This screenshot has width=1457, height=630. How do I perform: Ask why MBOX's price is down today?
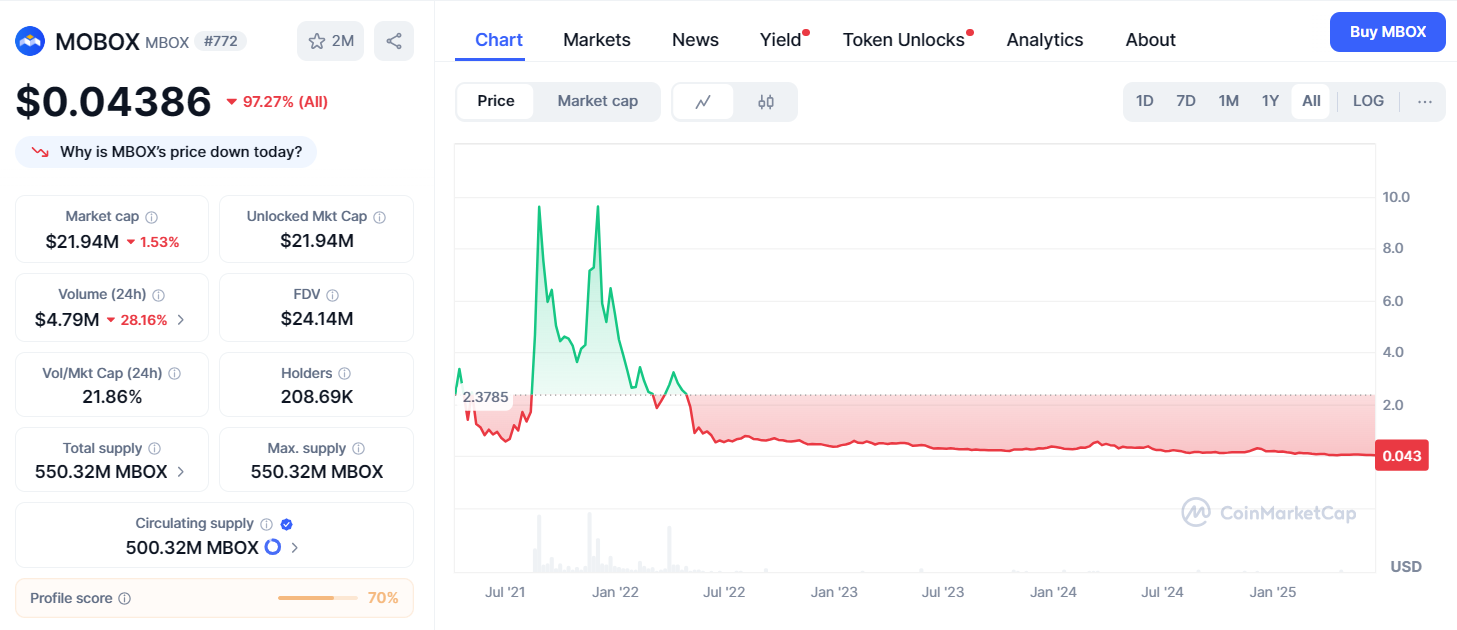click(166, 152)
